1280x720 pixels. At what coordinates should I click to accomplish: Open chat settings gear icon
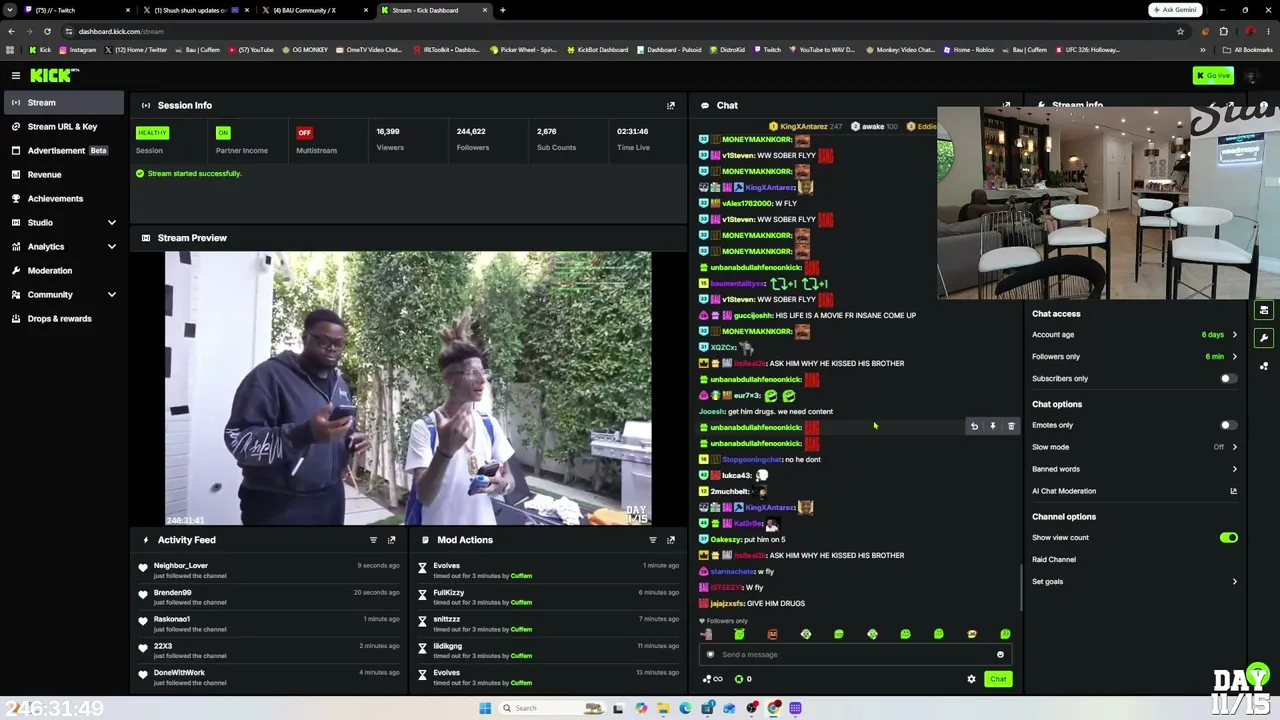[x=971, y=679]
